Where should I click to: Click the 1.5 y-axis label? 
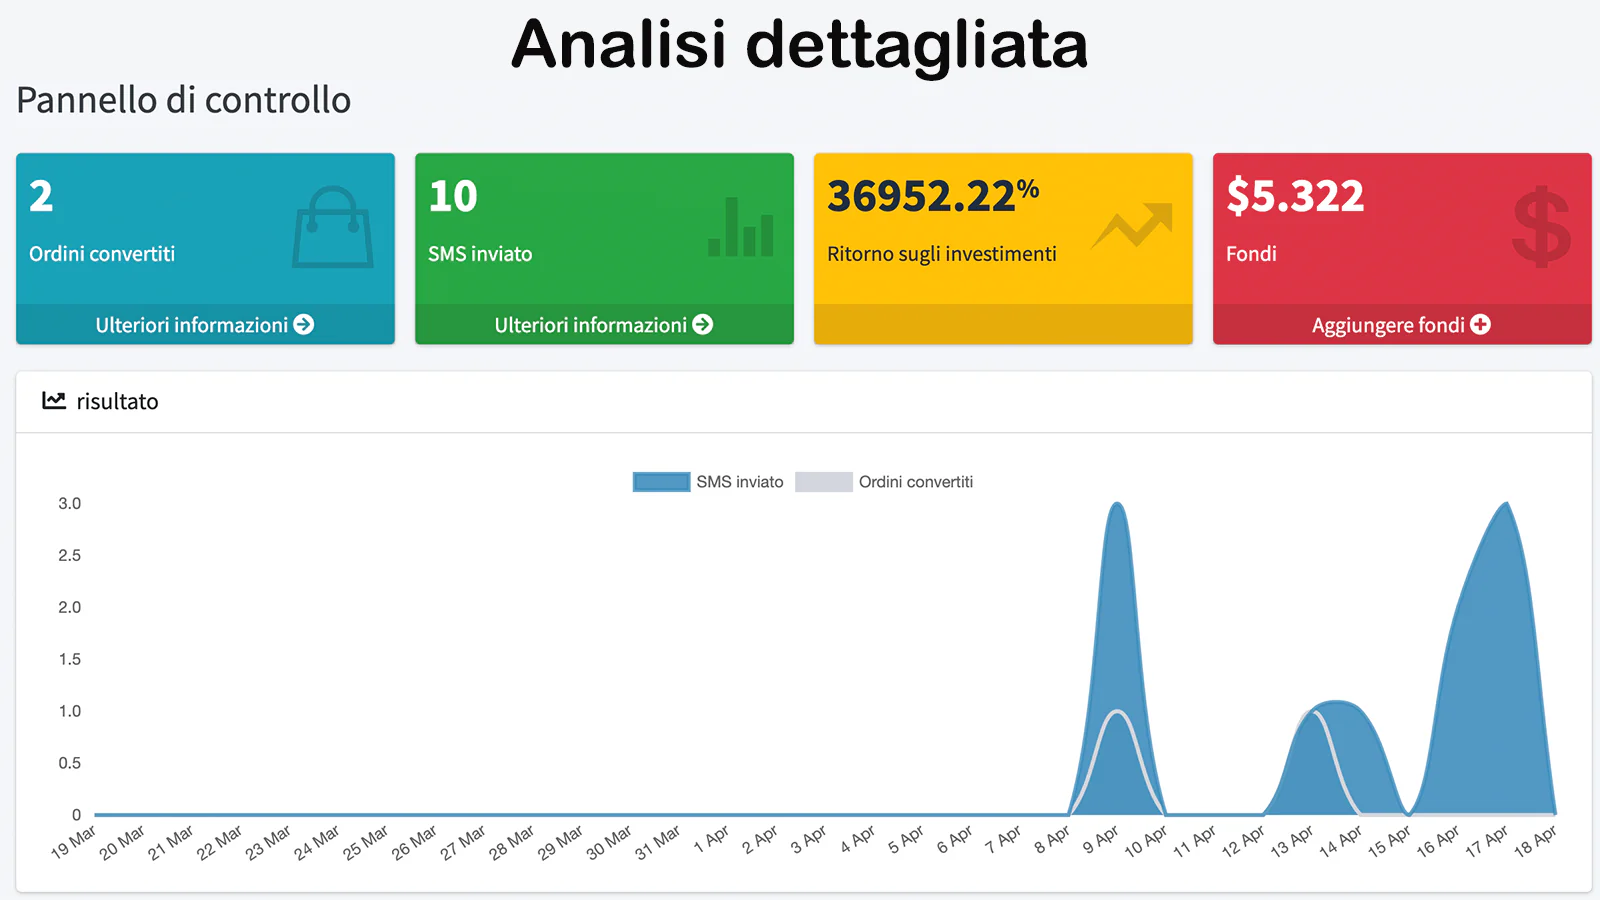pos(69,659)
